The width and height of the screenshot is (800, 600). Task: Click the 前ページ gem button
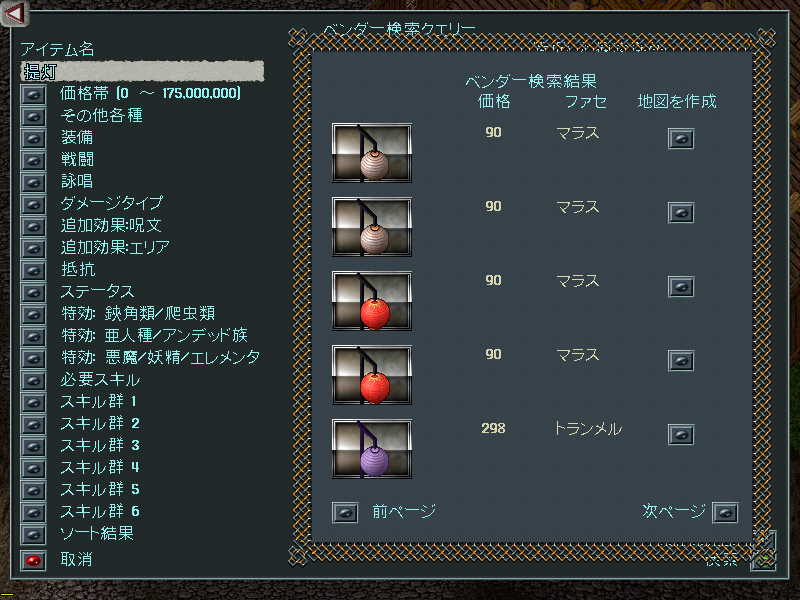tap(345, 512)
